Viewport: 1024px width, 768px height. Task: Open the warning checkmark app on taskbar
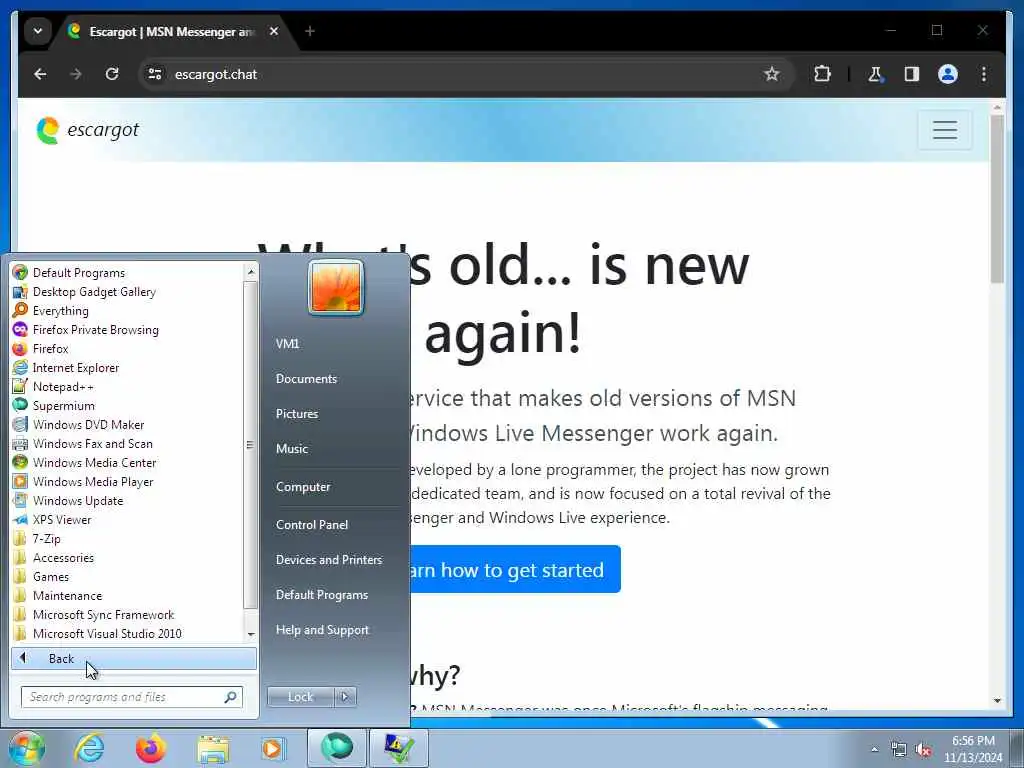point(399,748)
